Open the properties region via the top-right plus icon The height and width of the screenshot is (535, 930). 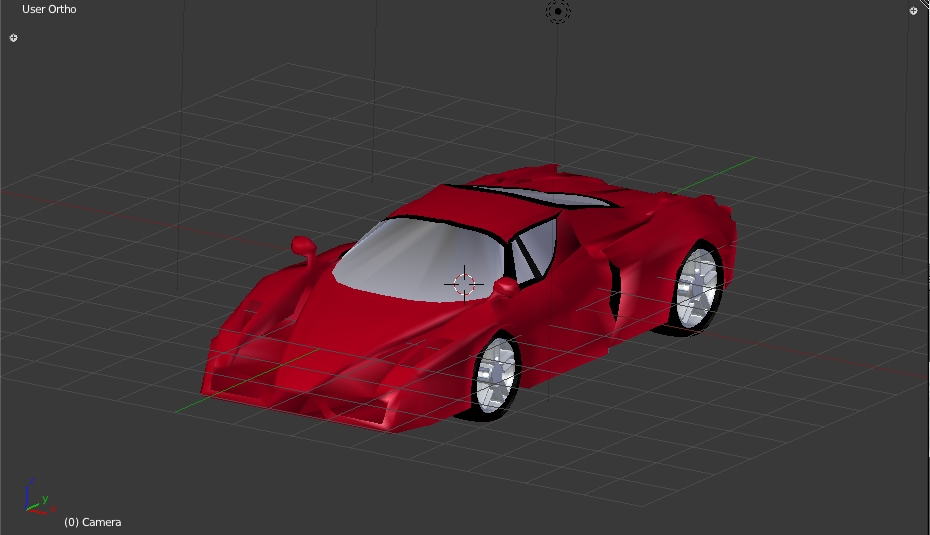click(x=913, y=11)
